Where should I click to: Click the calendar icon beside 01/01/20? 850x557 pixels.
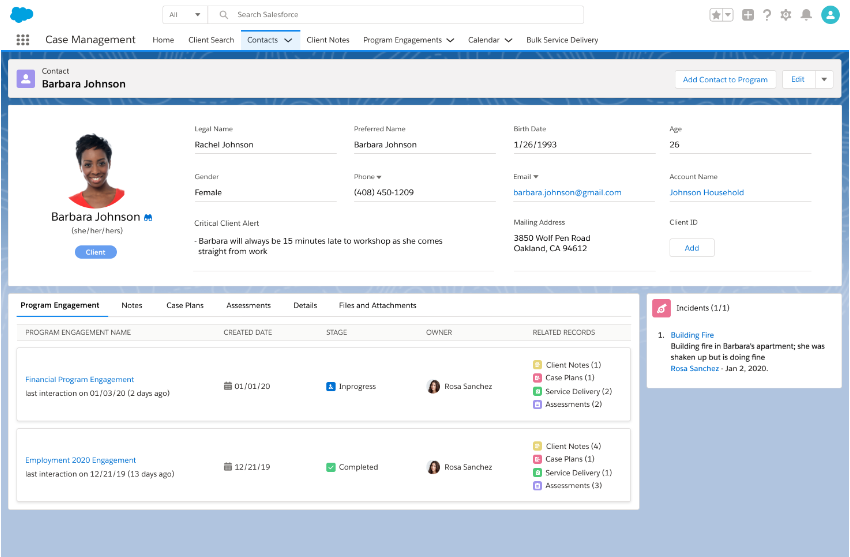(228, 386)
